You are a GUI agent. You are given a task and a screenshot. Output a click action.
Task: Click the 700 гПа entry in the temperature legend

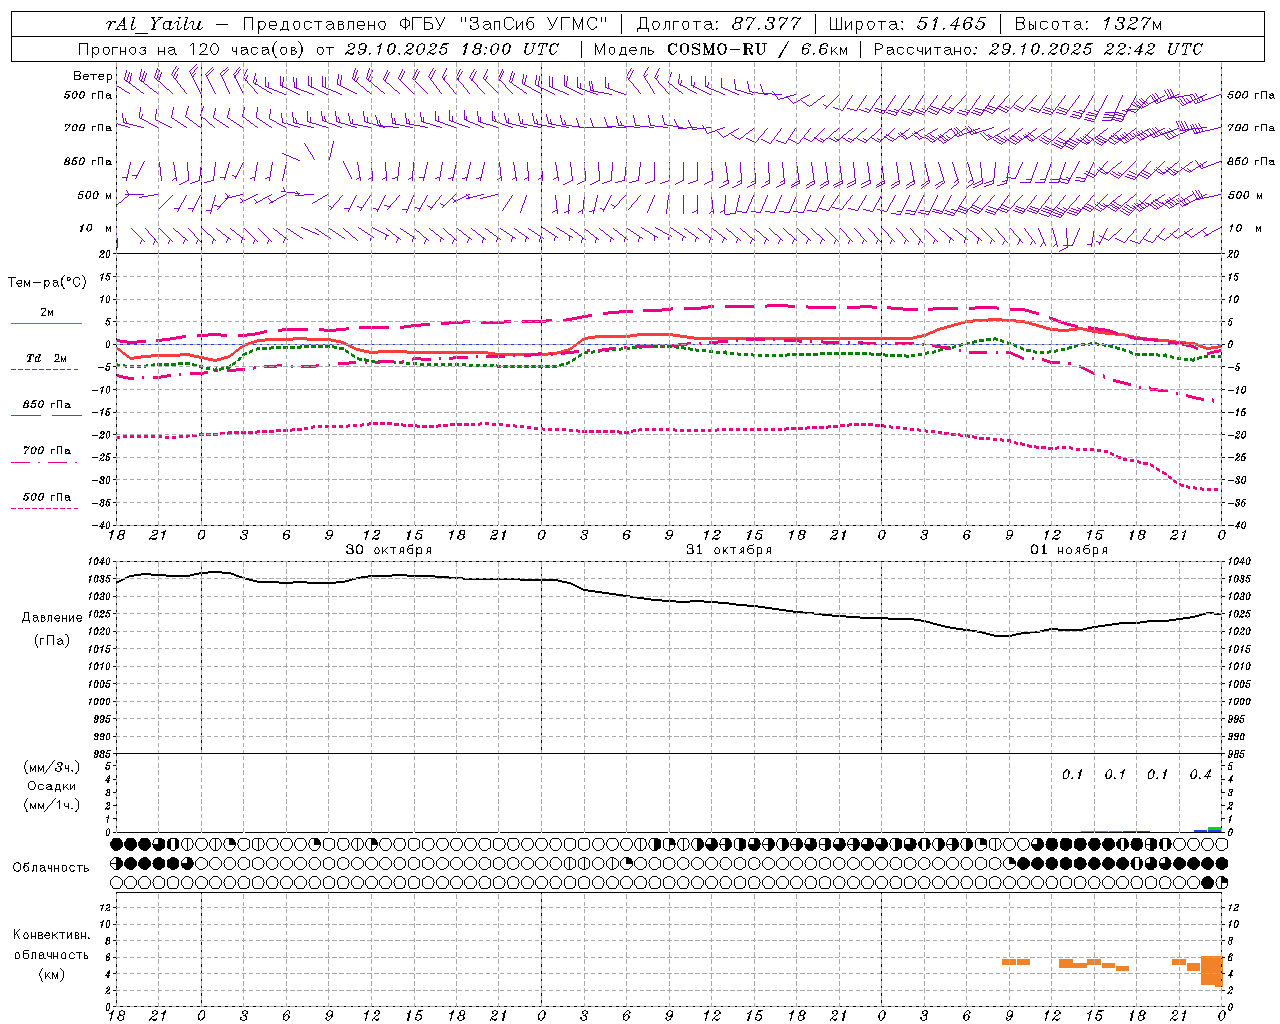pos(47,451)
